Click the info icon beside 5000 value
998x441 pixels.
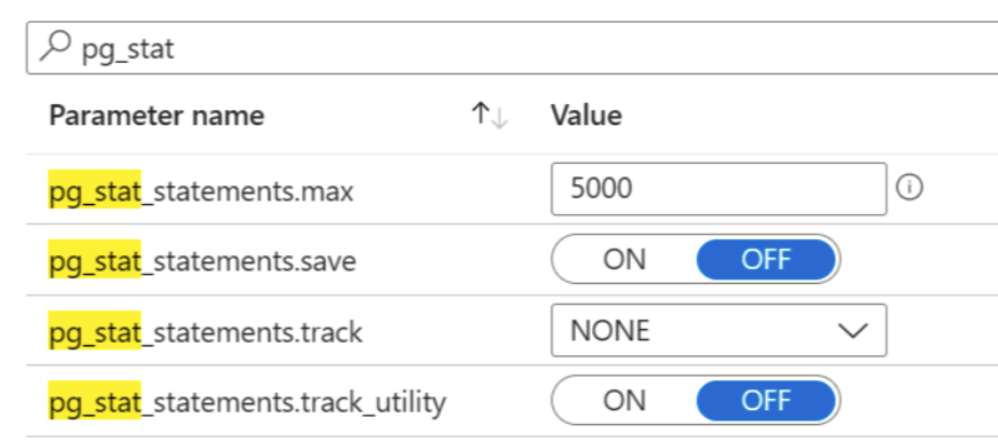tap(910, 188)
